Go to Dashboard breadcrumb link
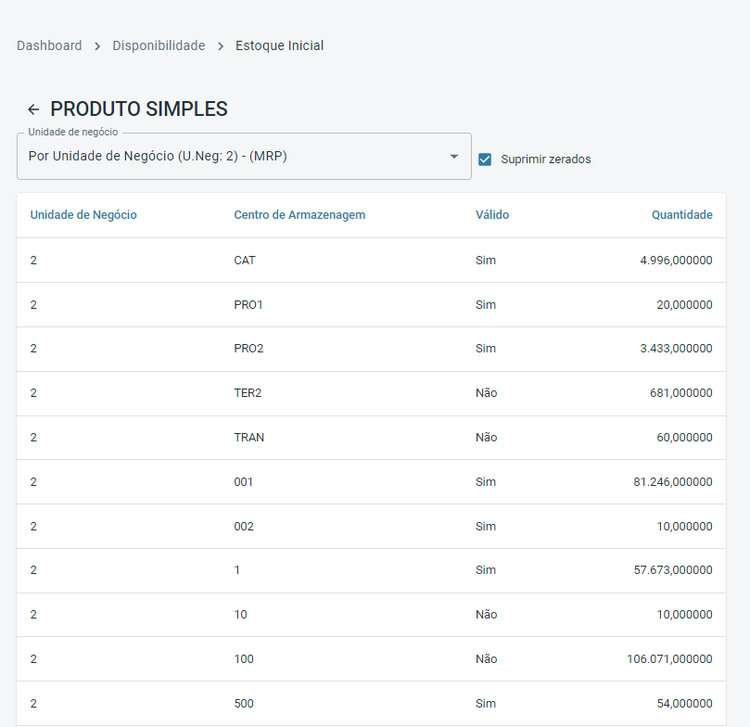This screenshot has width=750, height=727. click(x=49, y=46)
